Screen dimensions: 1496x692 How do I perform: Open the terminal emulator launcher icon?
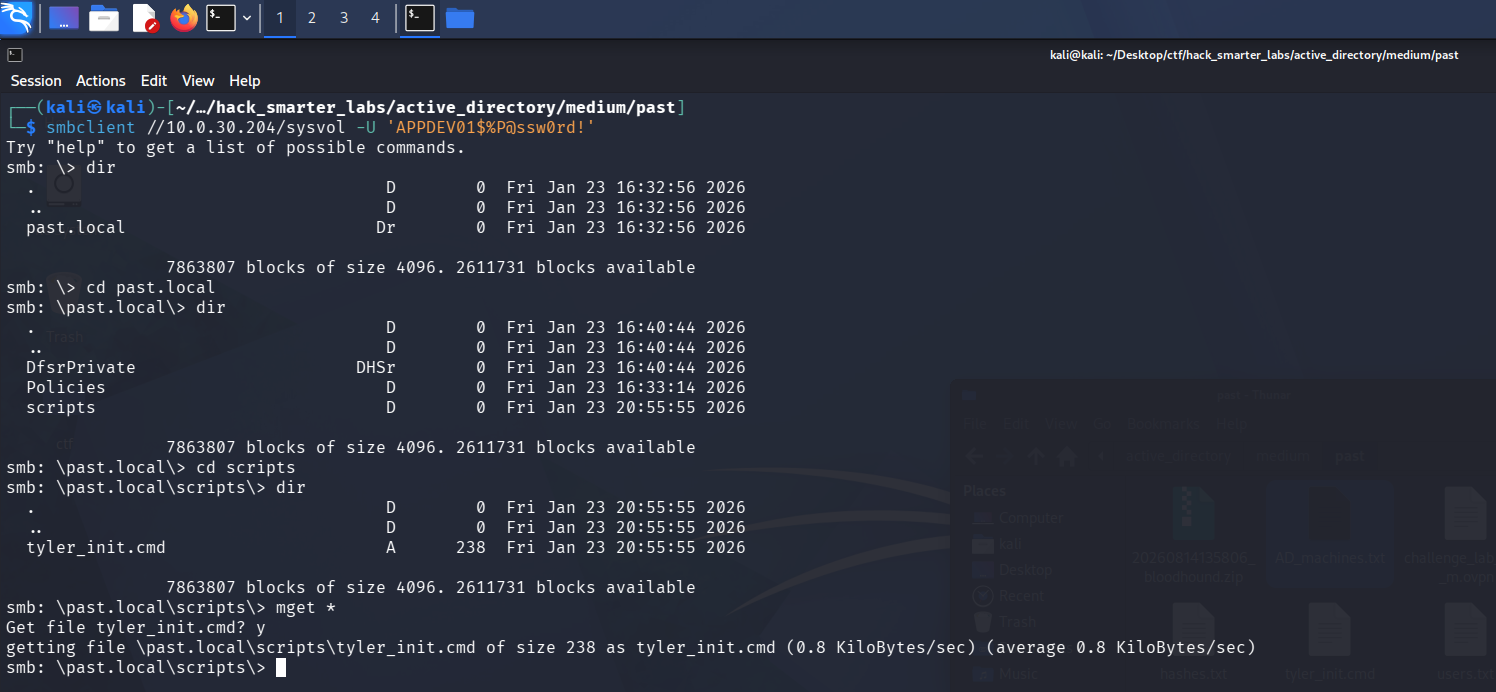[x=221, y=18]
